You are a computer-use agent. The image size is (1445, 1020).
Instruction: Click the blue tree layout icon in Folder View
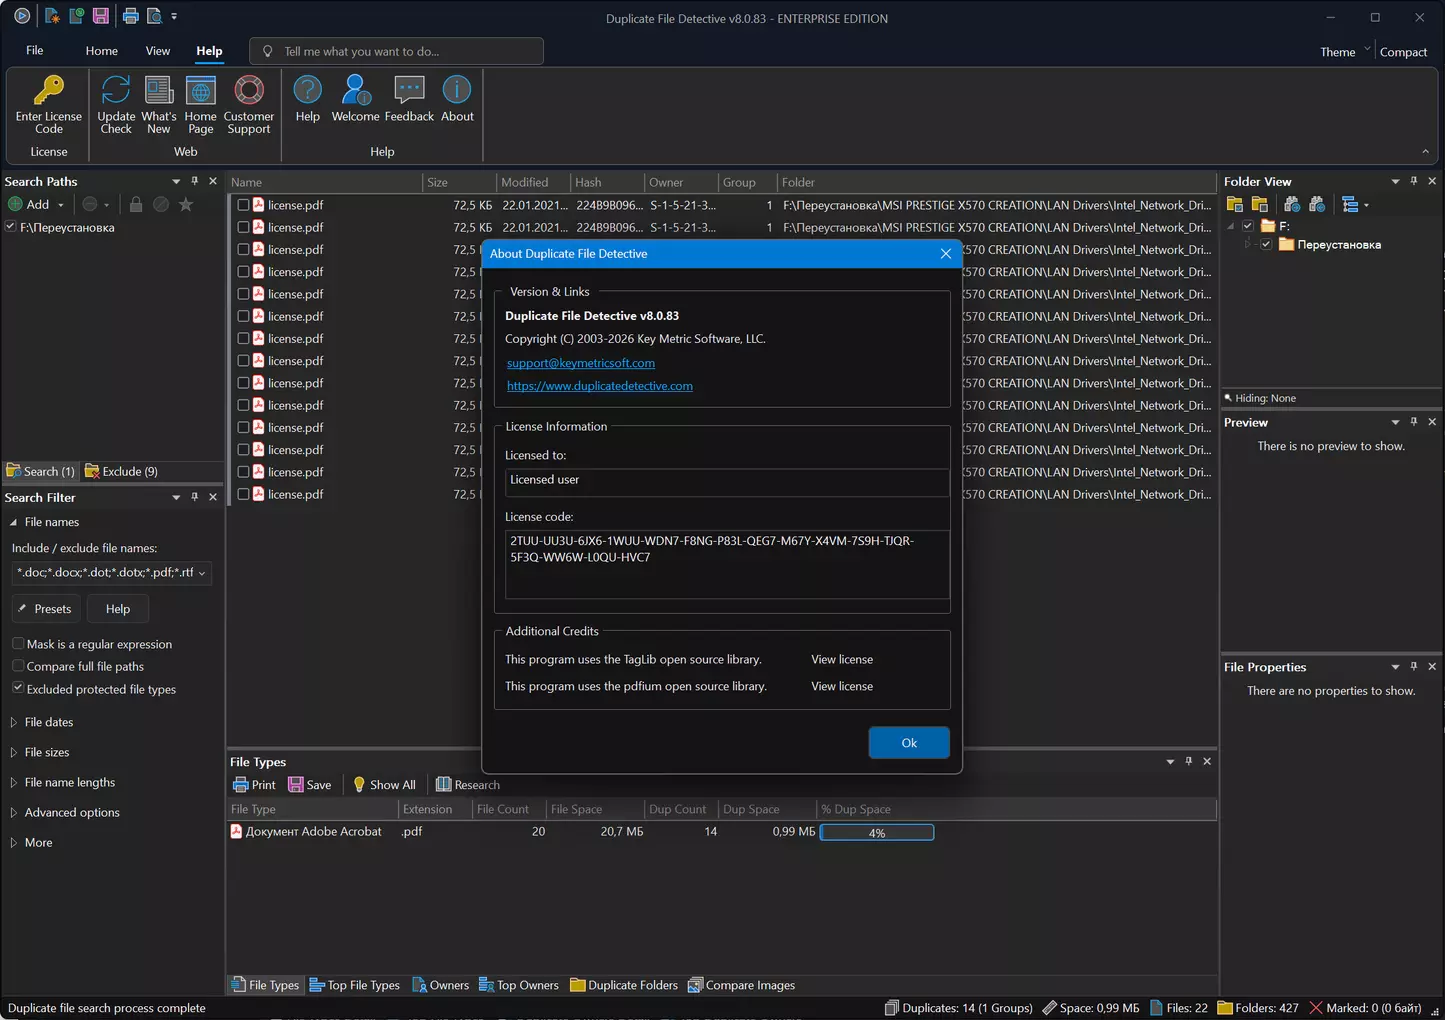(x=1351, y=204)
